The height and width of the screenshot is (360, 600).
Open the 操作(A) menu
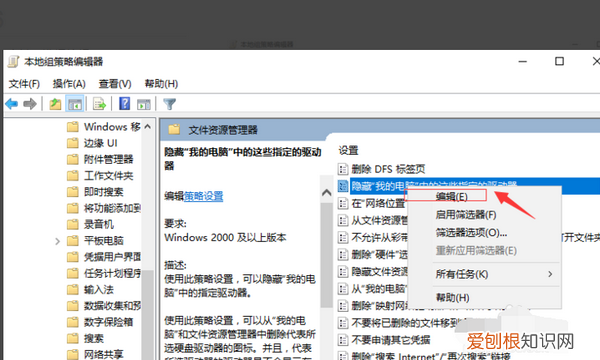coord(69,84)
